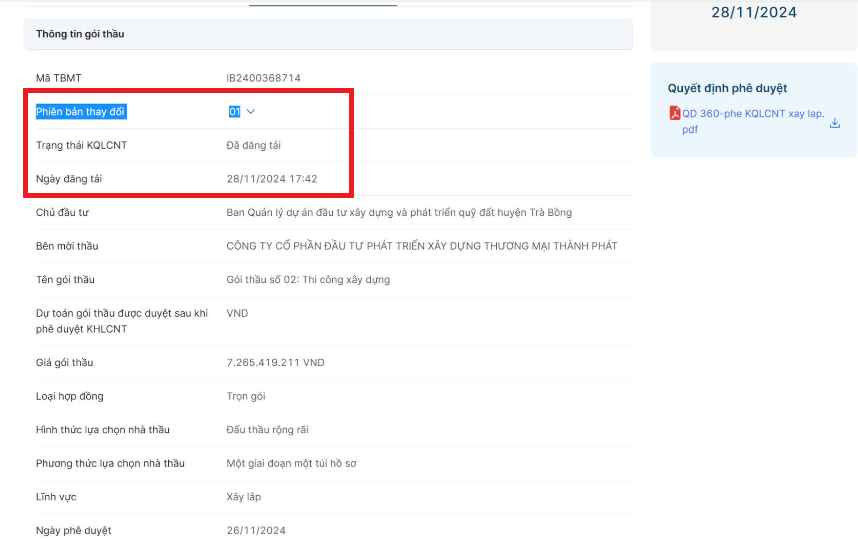
Task: Click the Đã đăng tải status value
Action: (x=254, y=145)
